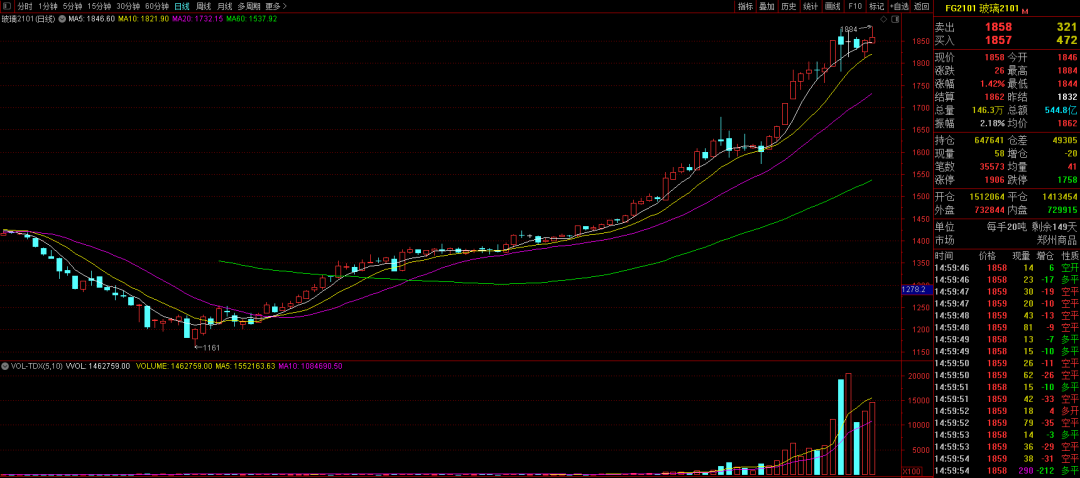Click the MA10: 1821.90 indicator label
Screen dimensions: 1080x478
click(x=143, y=19)
